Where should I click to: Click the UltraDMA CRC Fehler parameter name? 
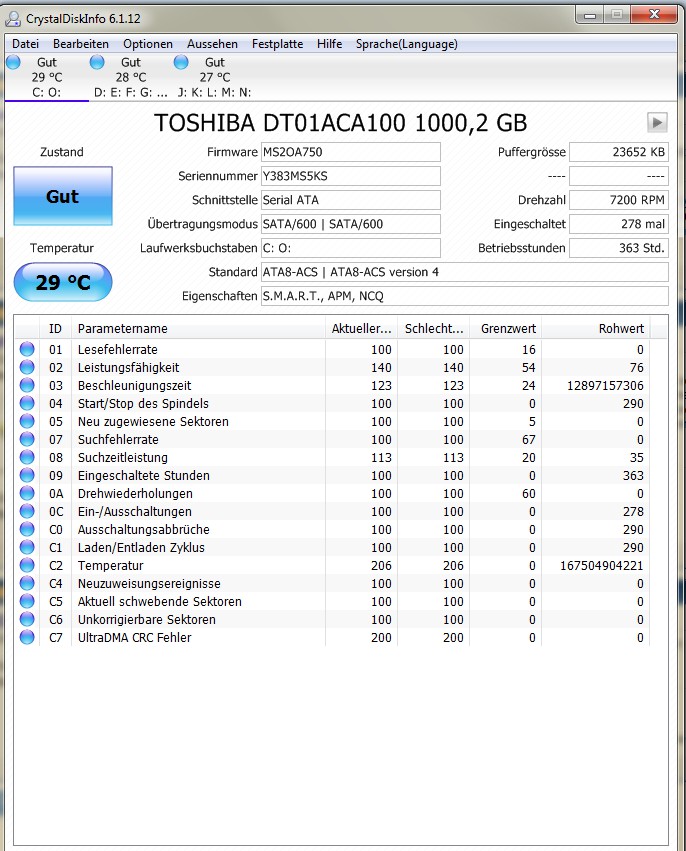pos(135,638)
